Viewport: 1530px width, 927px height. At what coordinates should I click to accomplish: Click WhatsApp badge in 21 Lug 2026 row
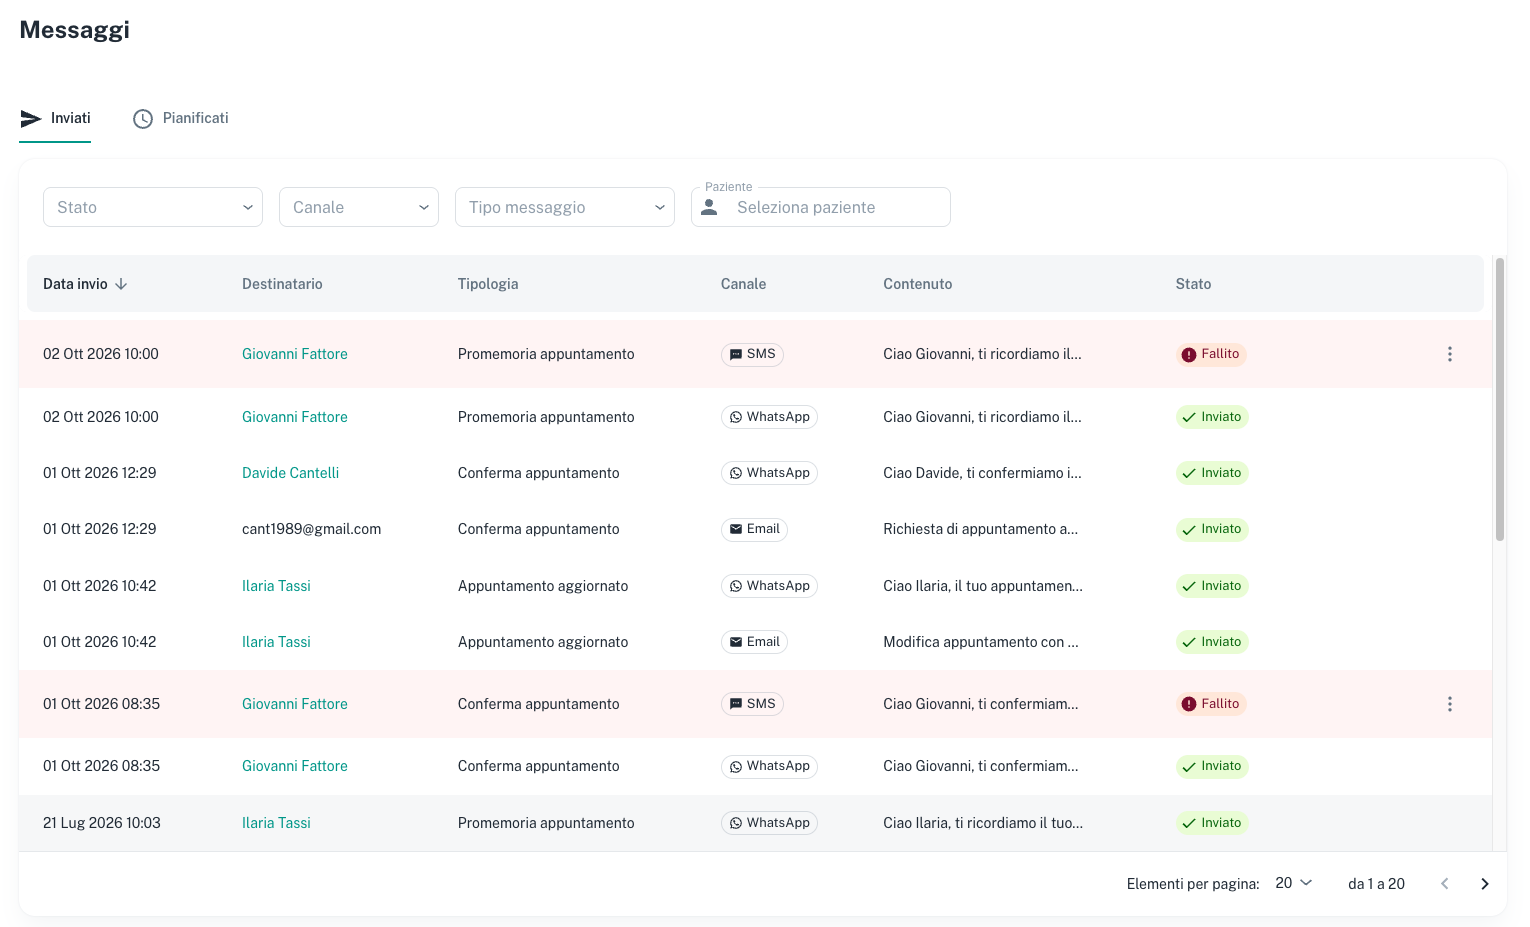(769, 823)
